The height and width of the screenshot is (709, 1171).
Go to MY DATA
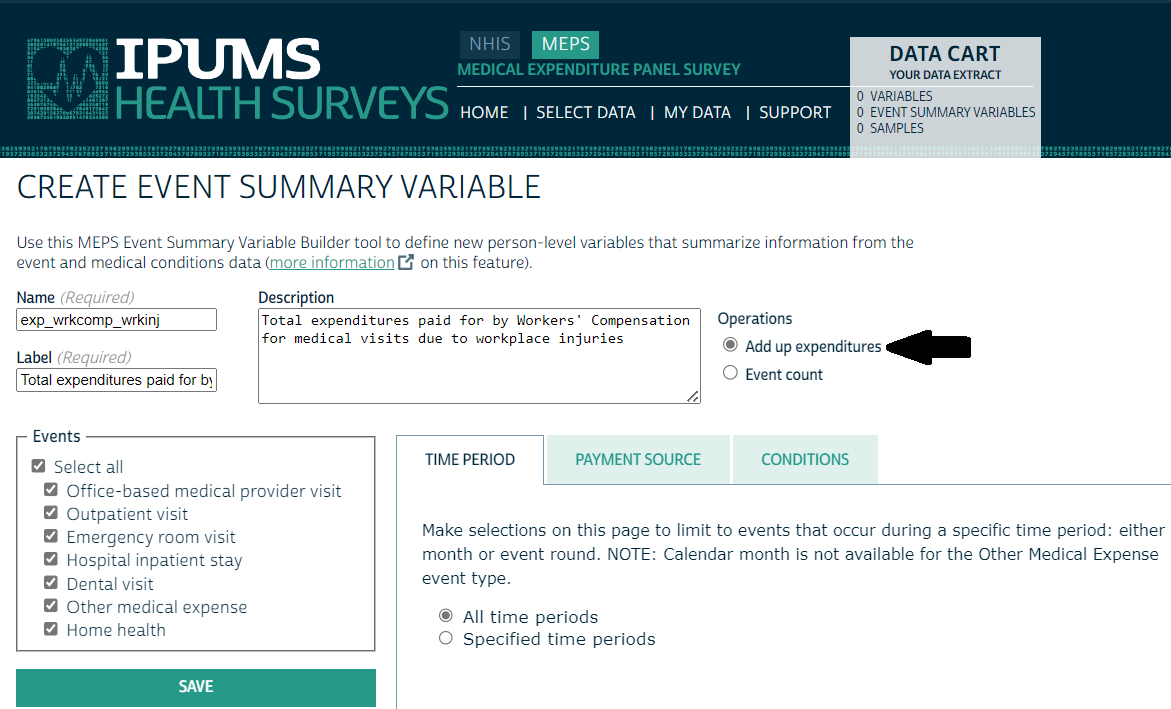697,112
